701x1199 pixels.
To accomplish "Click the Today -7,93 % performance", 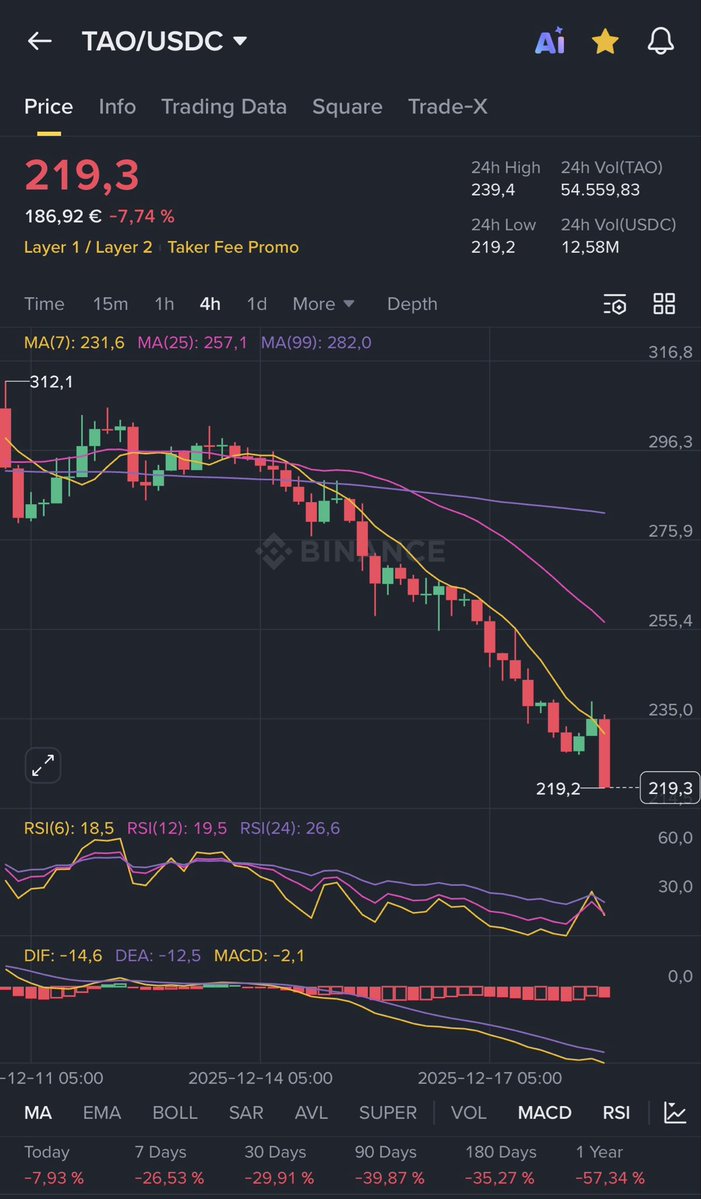I will click(x=54, y=1165).
